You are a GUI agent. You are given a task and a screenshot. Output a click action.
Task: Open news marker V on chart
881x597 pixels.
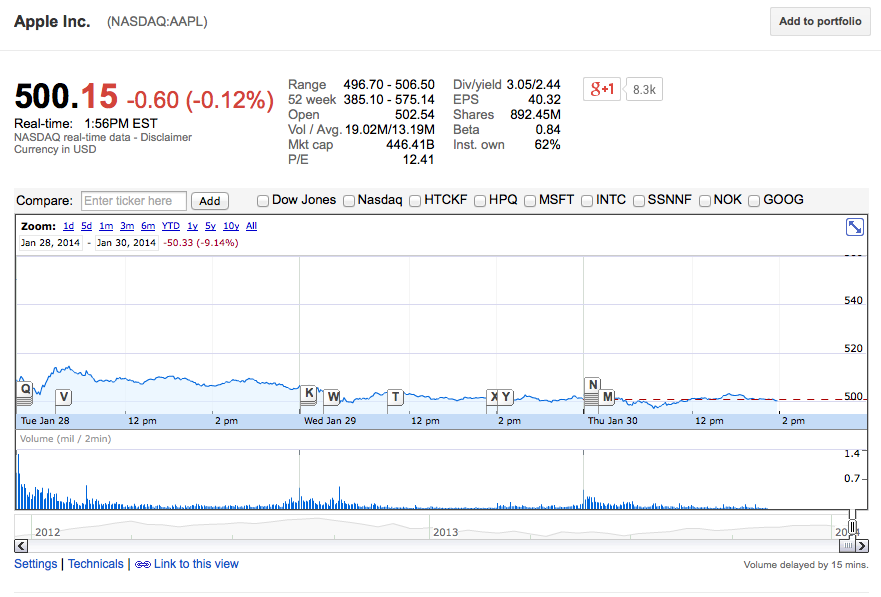point(64,397)
